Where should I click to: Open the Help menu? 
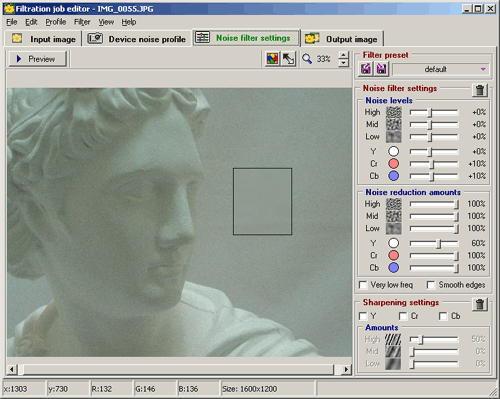tap(129, 22)
